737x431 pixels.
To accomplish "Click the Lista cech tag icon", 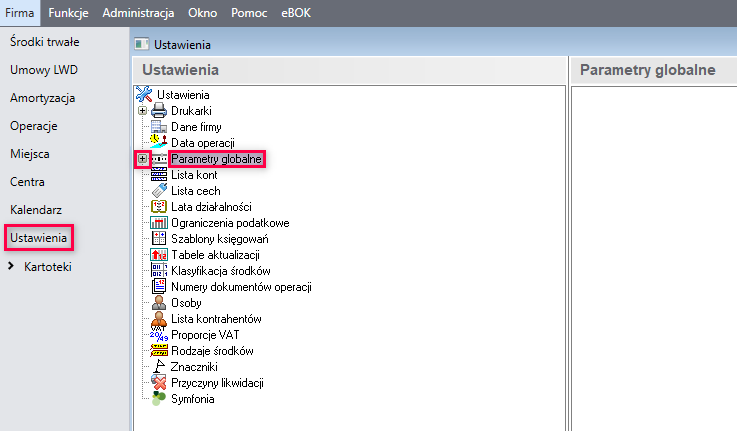I will click(159, 191).
